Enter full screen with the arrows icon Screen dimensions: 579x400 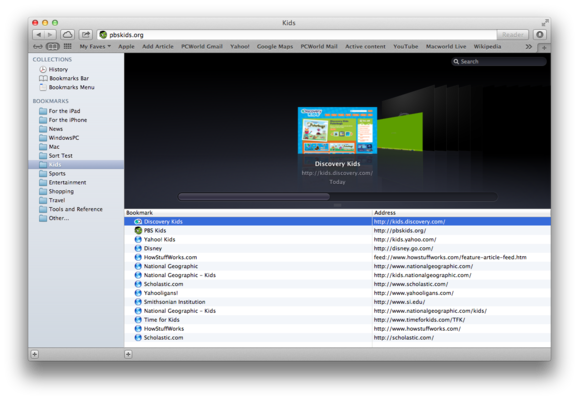click(544, 23)
